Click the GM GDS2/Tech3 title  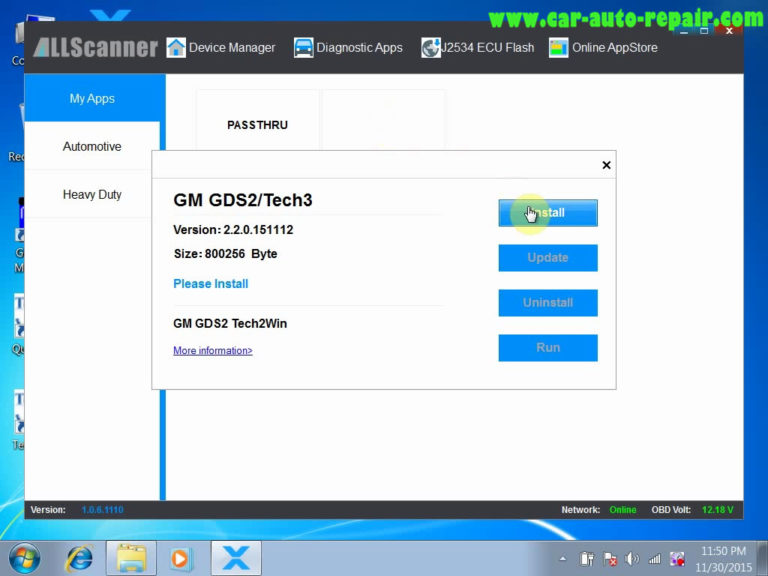[x=243, y=200]
